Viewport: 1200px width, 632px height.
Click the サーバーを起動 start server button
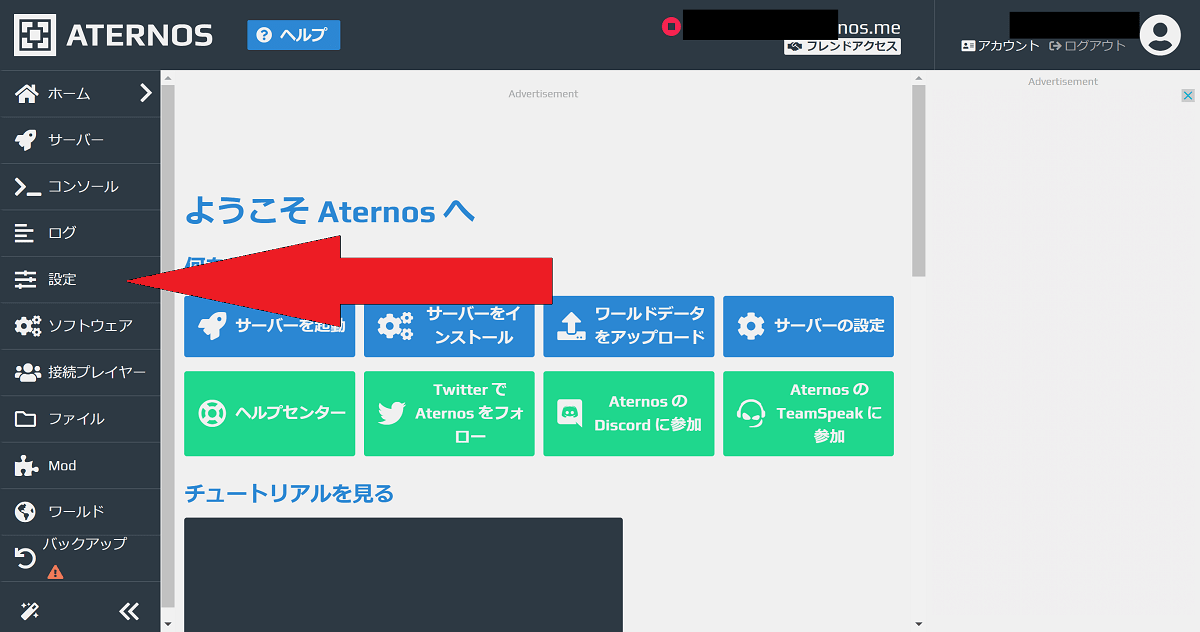click(269, 326)
